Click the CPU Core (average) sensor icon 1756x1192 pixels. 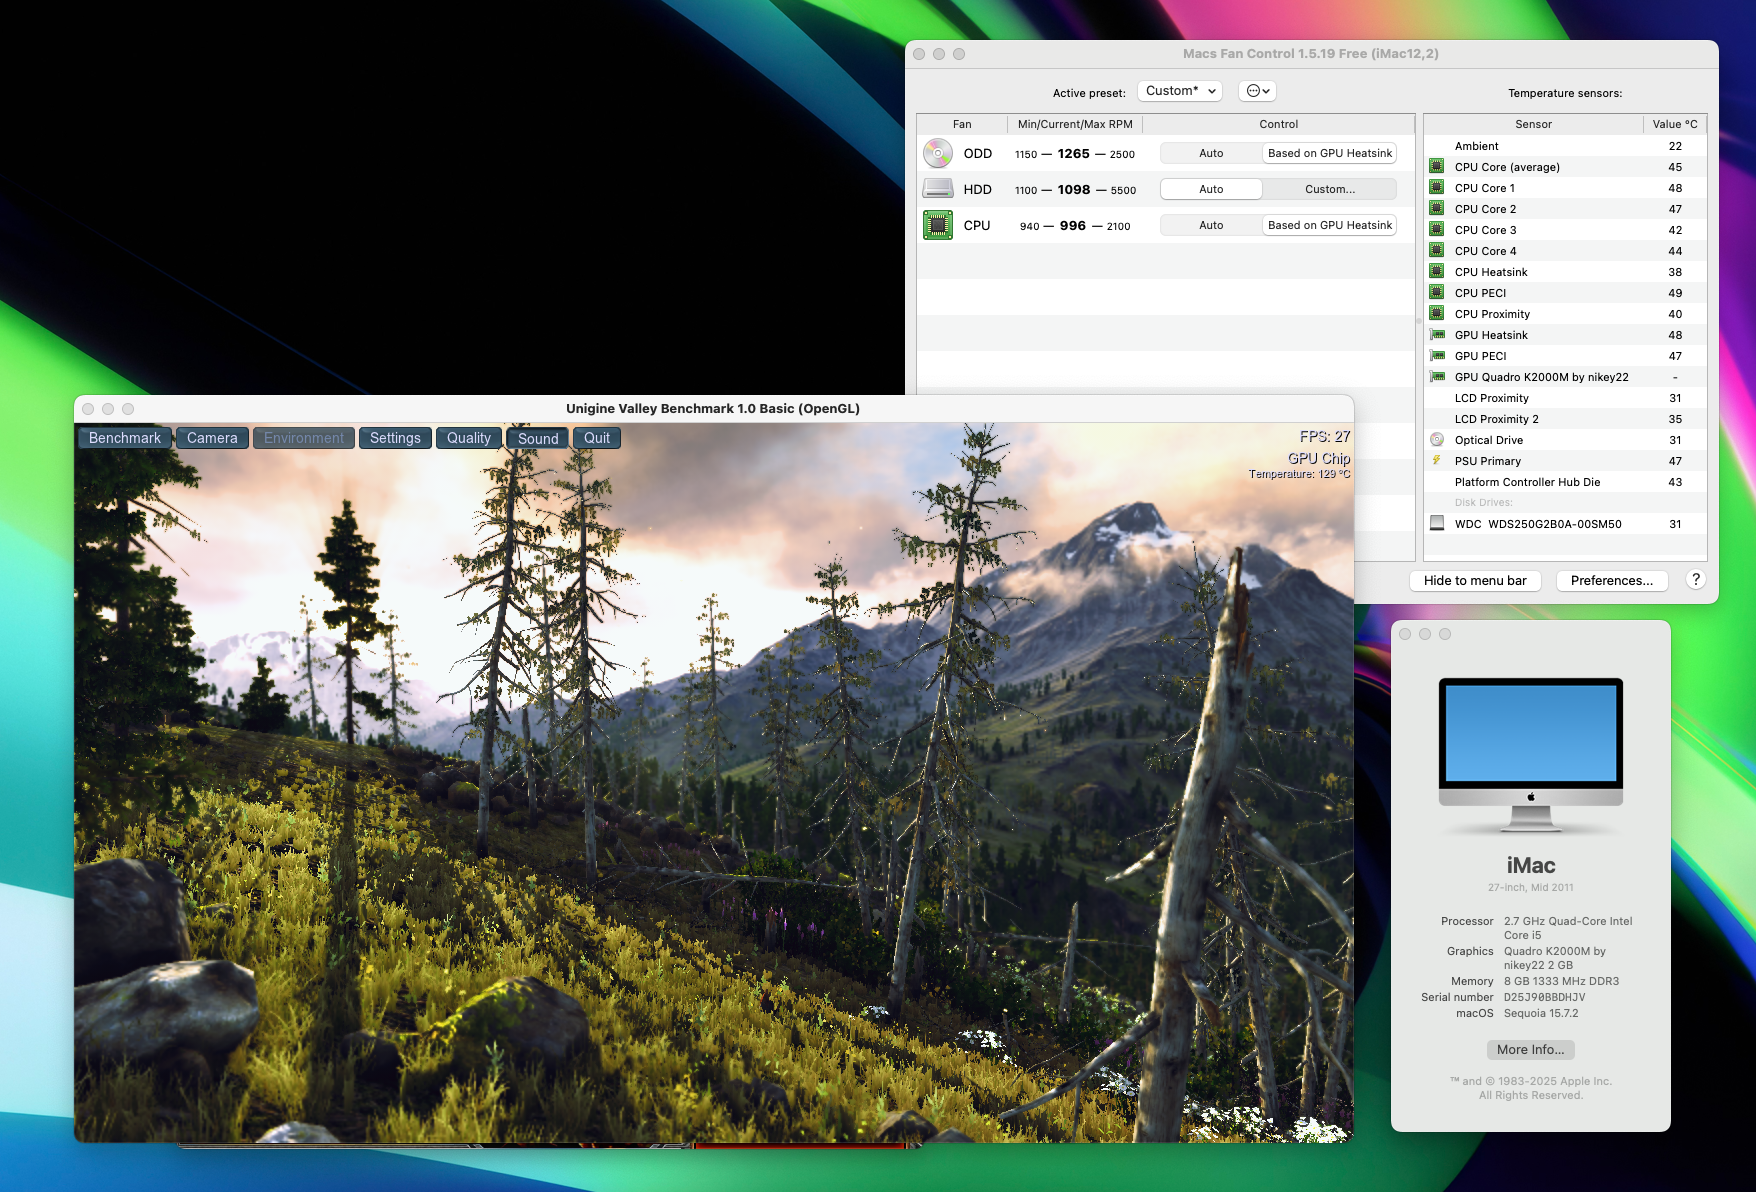(x=1437, y=166)
